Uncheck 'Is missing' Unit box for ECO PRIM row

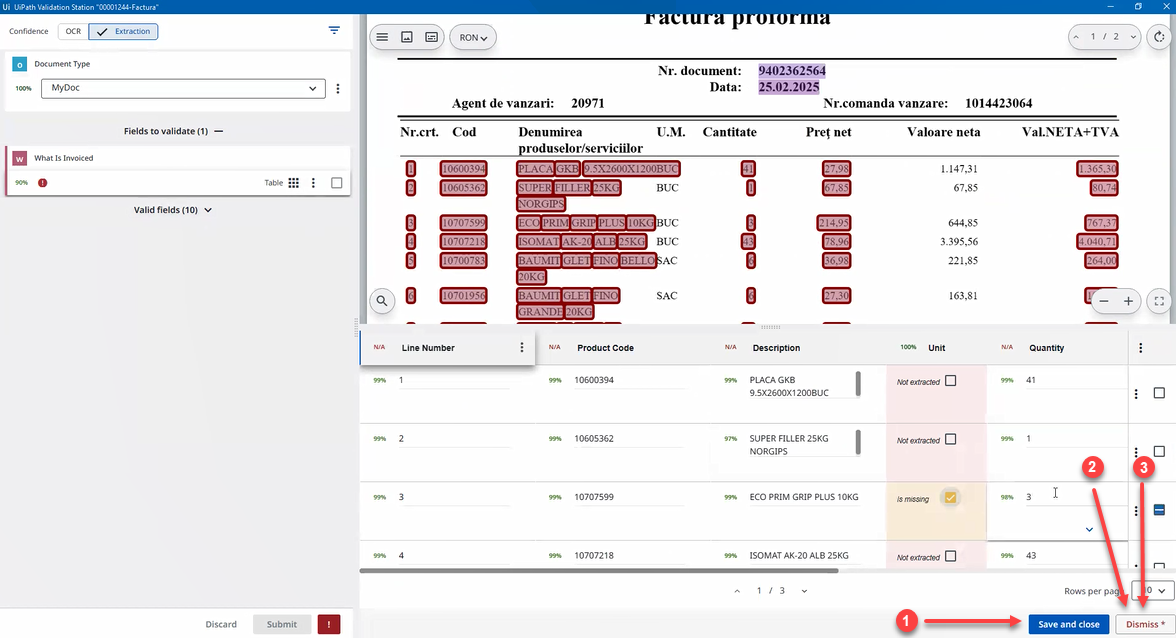(950, 498)
